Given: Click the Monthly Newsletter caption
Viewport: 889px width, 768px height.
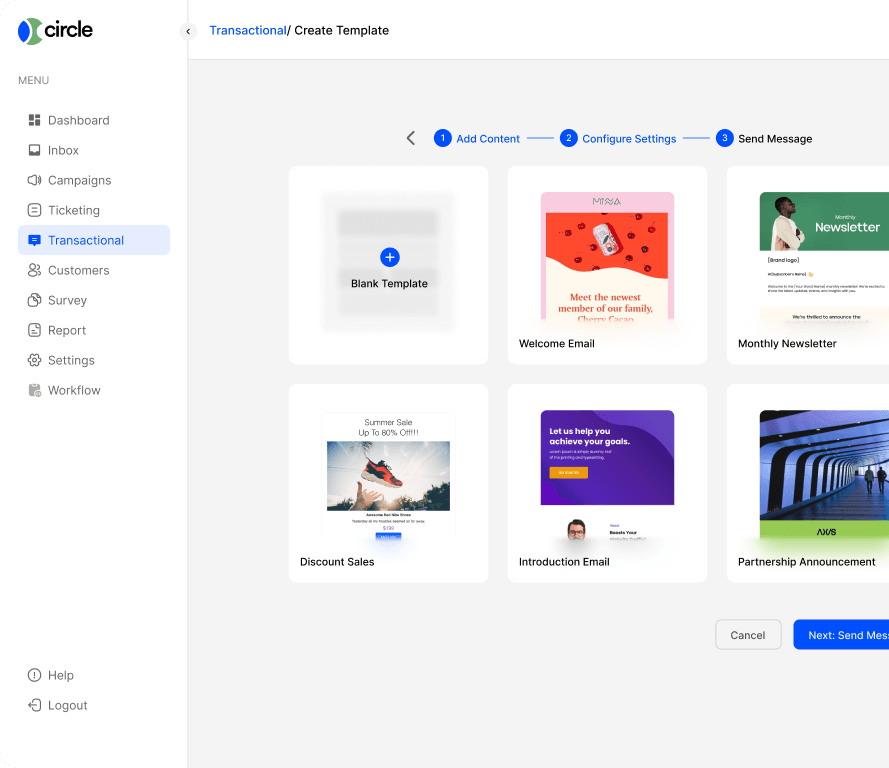Looking at the screenshot, I should [x=787, y=343].
